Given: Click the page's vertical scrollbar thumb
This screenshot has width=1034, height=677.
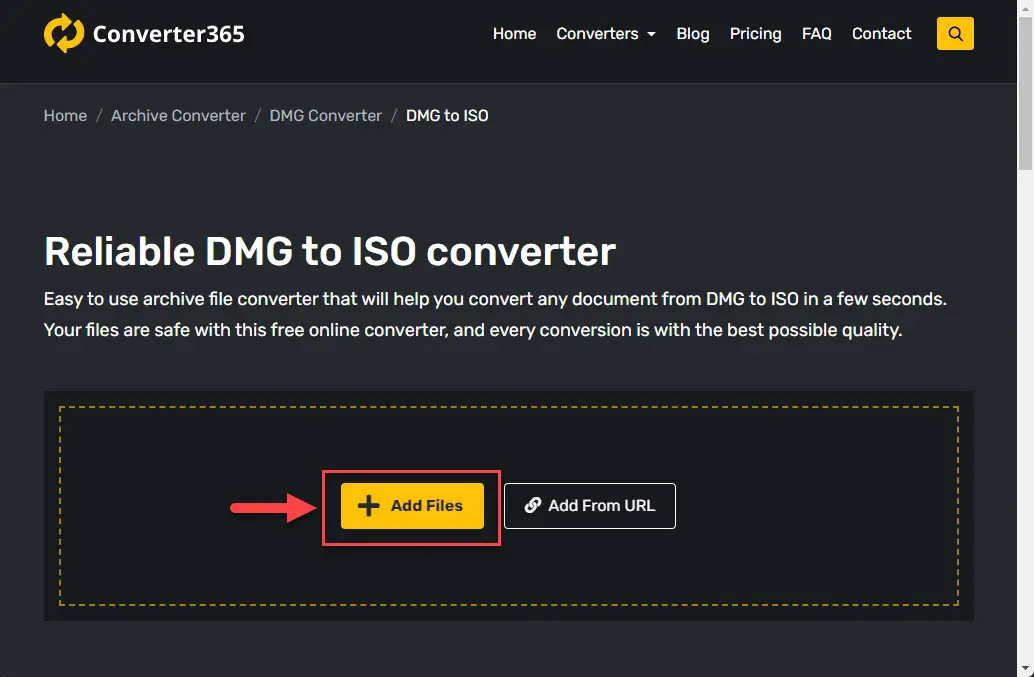Looking at the screenshot, I should pyautogui.click(x=1025, y=90).
